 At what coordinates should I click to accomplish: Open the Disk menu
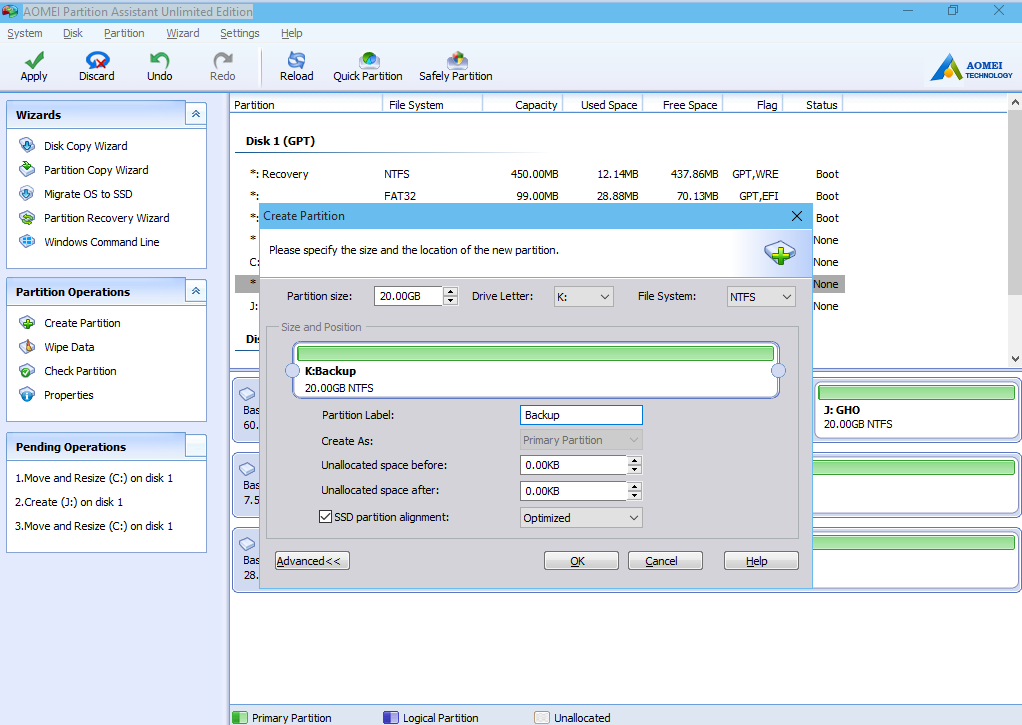coord(72,33)
